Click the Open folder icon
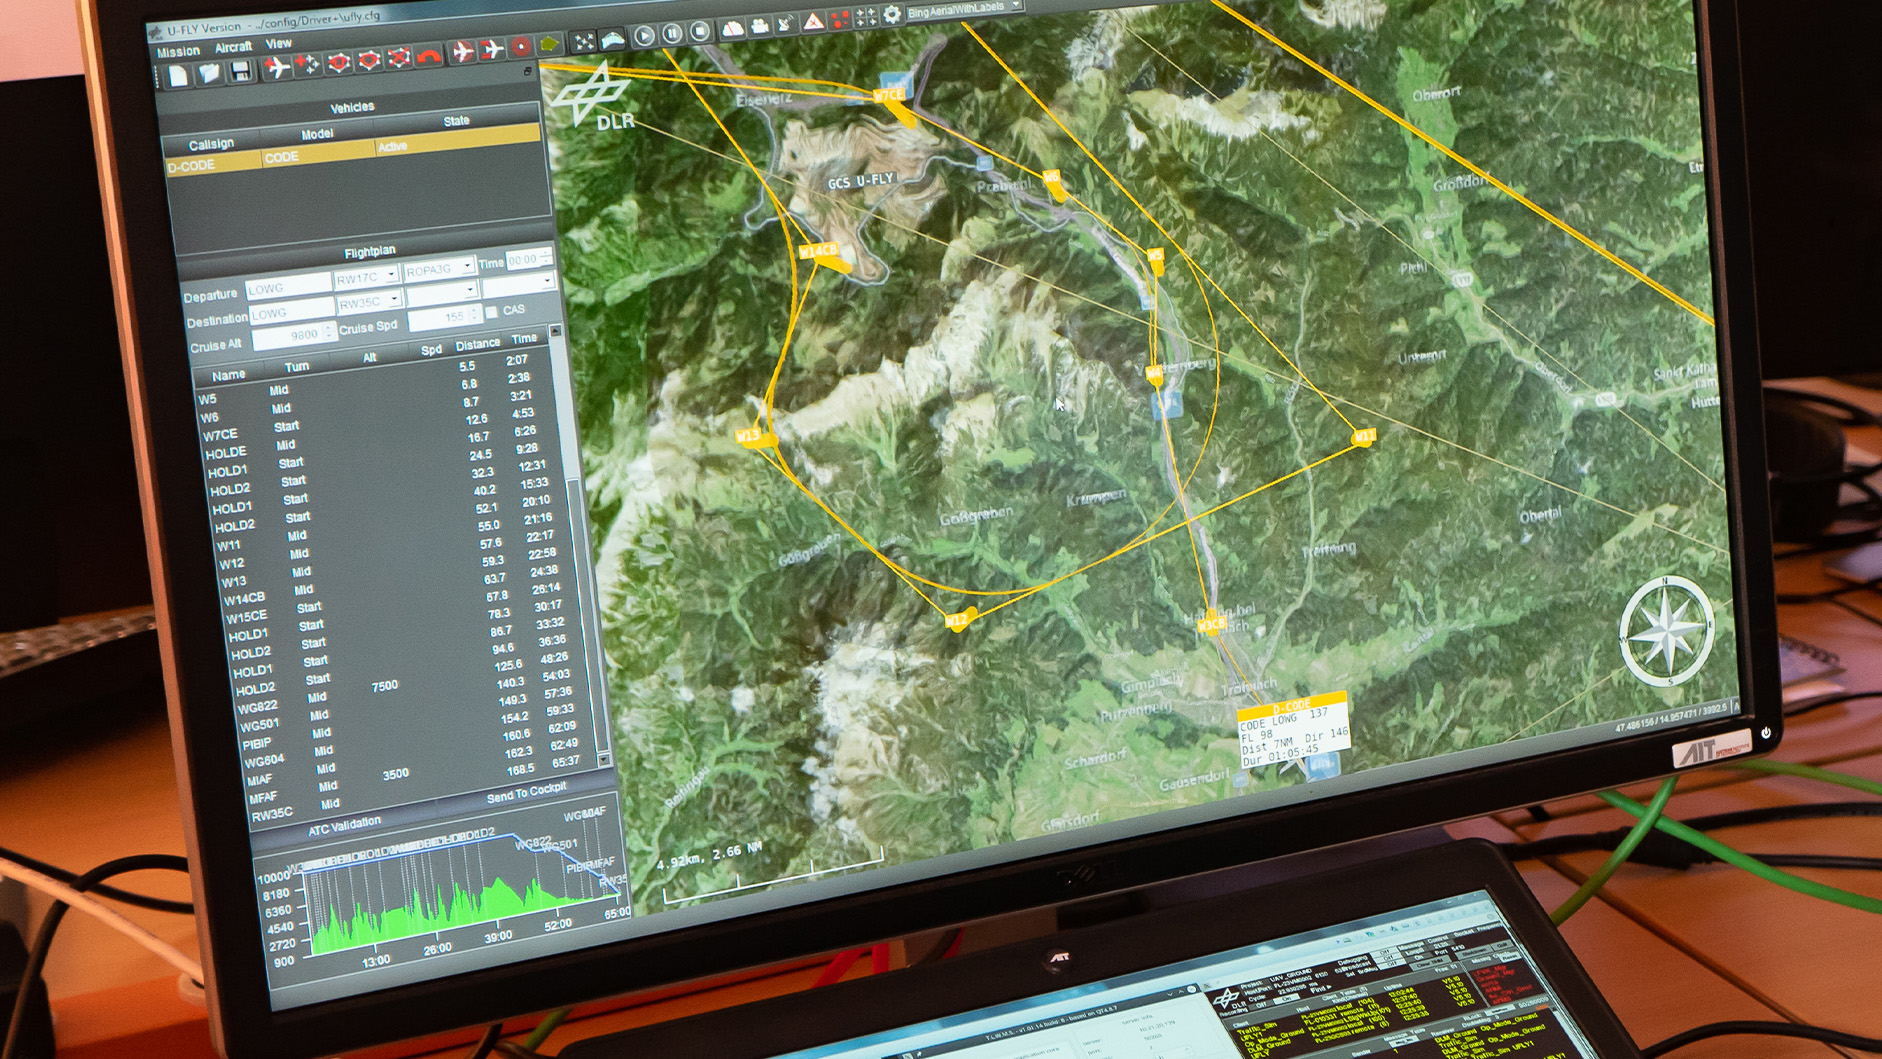The image size is (1882, 1059). point(209,73)
